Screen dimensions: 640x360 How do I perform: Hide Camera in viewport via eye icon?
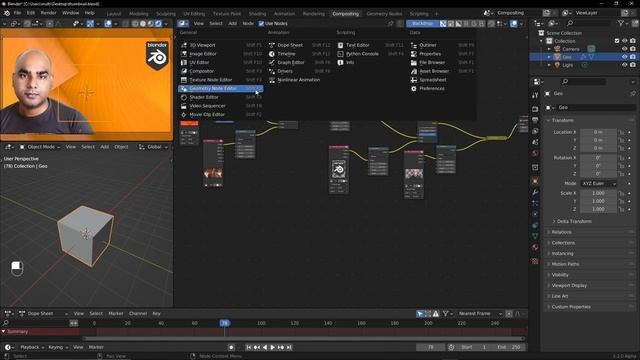pyautogui.click(x=624, y=49)
